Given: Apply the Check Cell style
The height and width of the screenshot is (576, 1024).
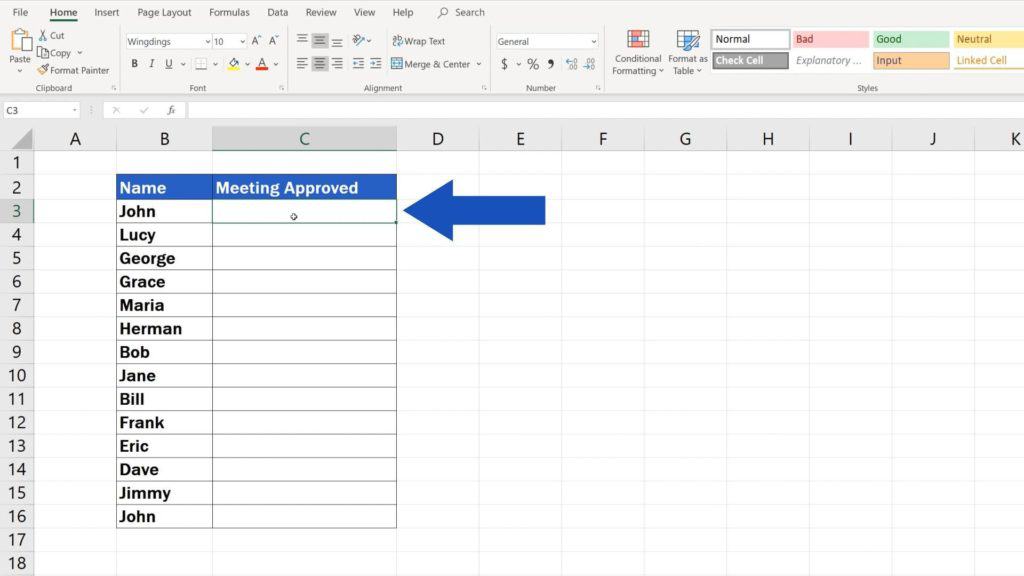Looking at the screenshot, I should point(750,60).
